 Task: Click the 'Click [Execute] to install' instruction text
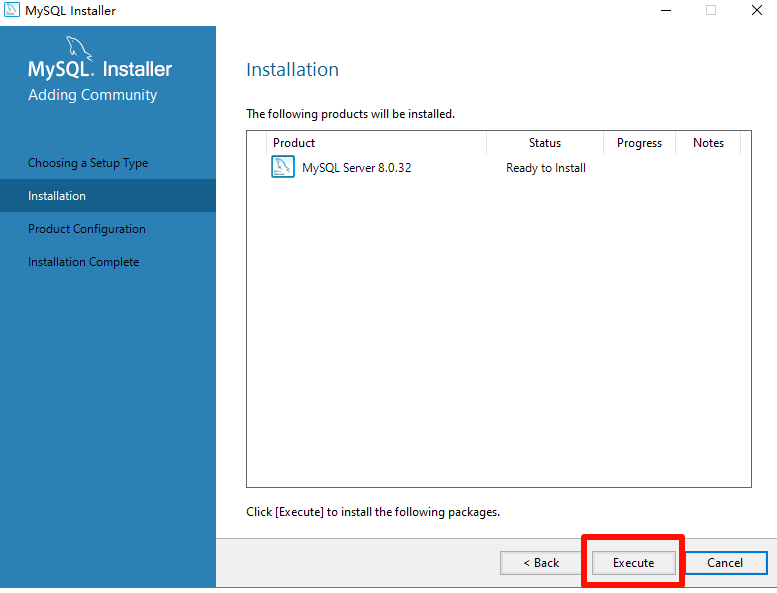pos(373,512)
